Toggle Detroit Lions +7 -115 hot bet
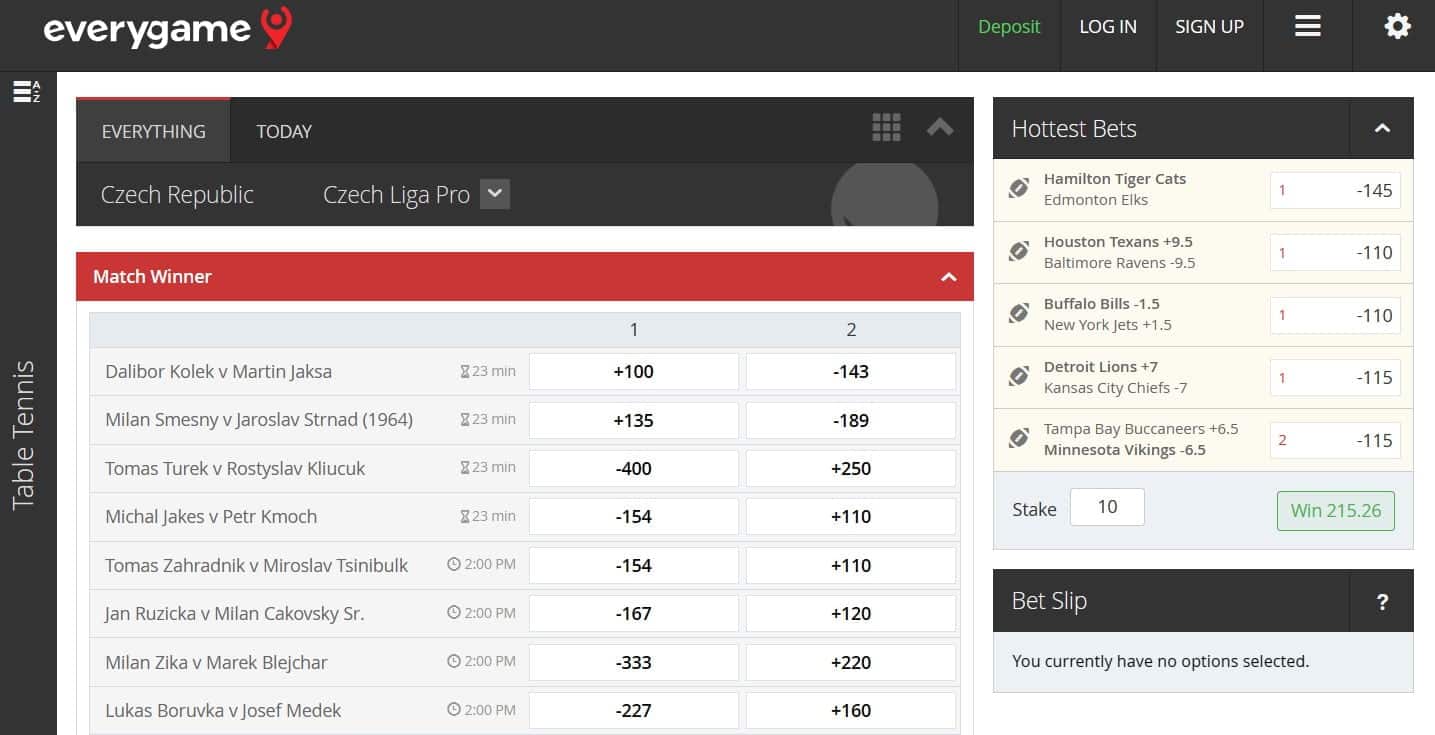The width and height of the screenshot is (1435, 735). pyautogui.click(x=1335, y=377)
